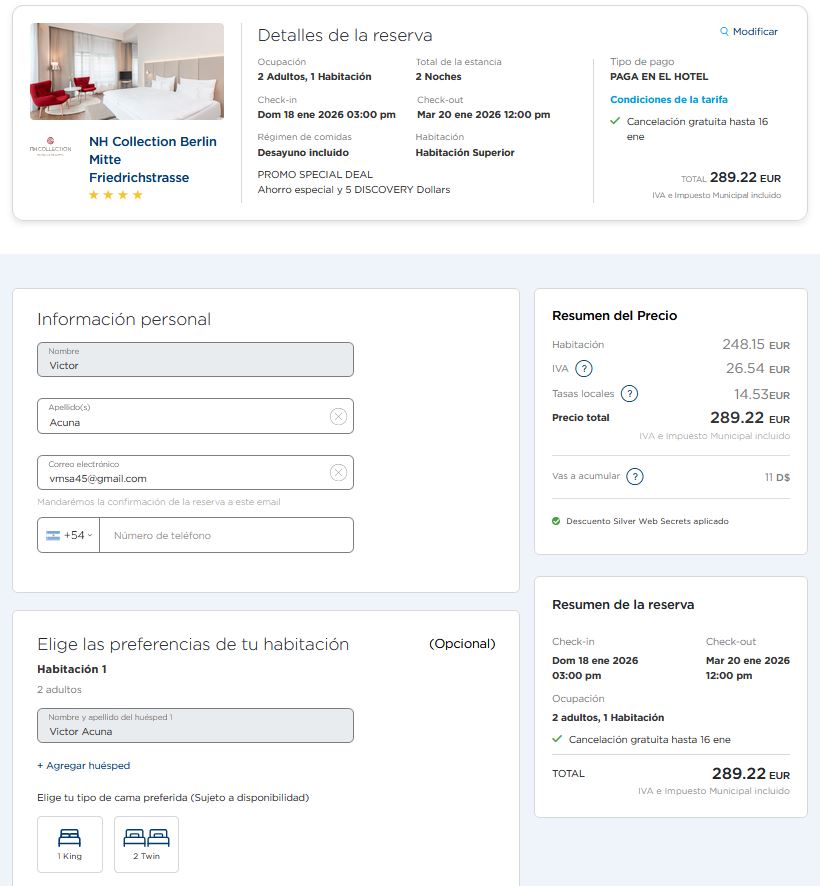This screenshot has width=820, height=886.
Task: Clear the Apellido(s) field with X icon
Action: (x=338, y=417)
